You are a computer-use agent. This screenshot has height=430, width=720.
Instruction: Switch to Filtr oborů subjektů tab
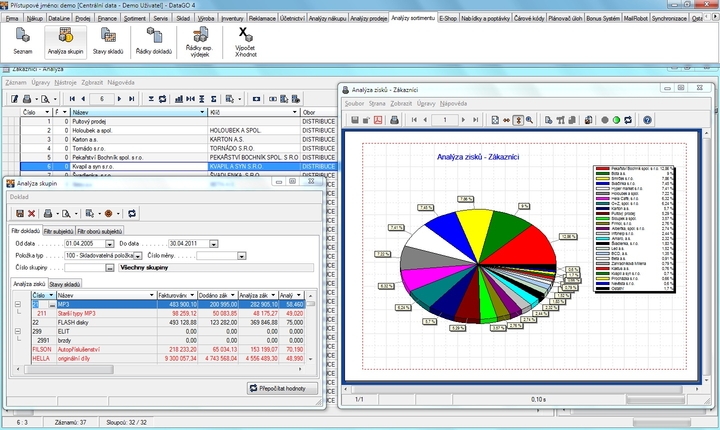[x=99, y=231]
